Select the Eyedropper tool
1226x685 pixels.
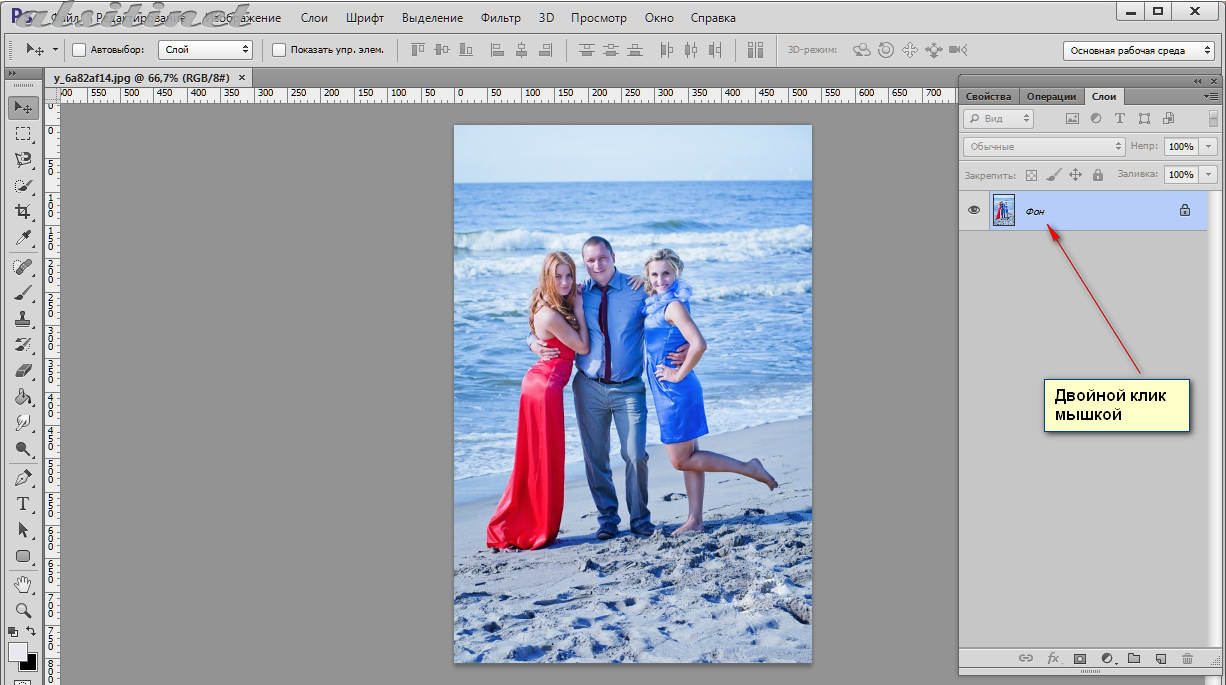tap(22, 238)
